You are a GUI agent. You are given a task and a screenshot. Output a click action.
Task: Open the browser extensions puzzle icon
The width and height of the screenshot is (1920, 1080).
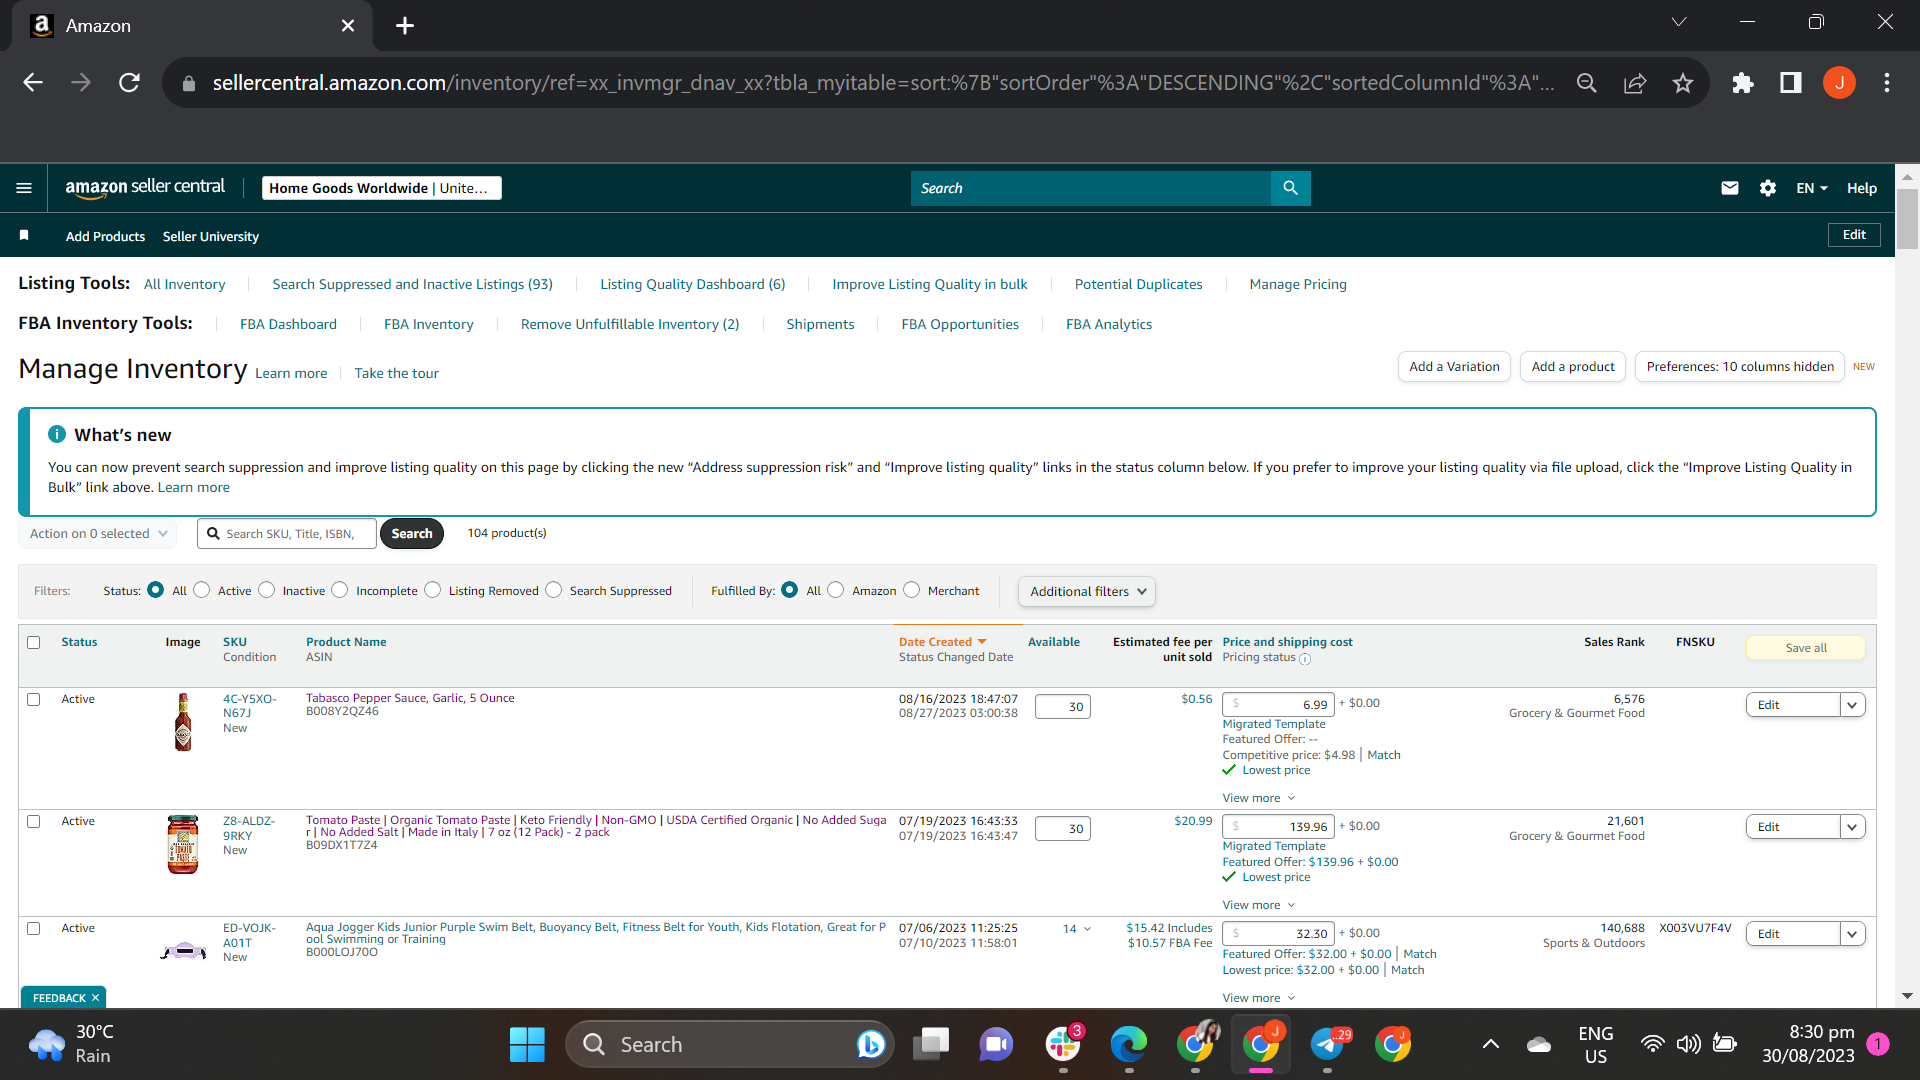point(1743,83)
